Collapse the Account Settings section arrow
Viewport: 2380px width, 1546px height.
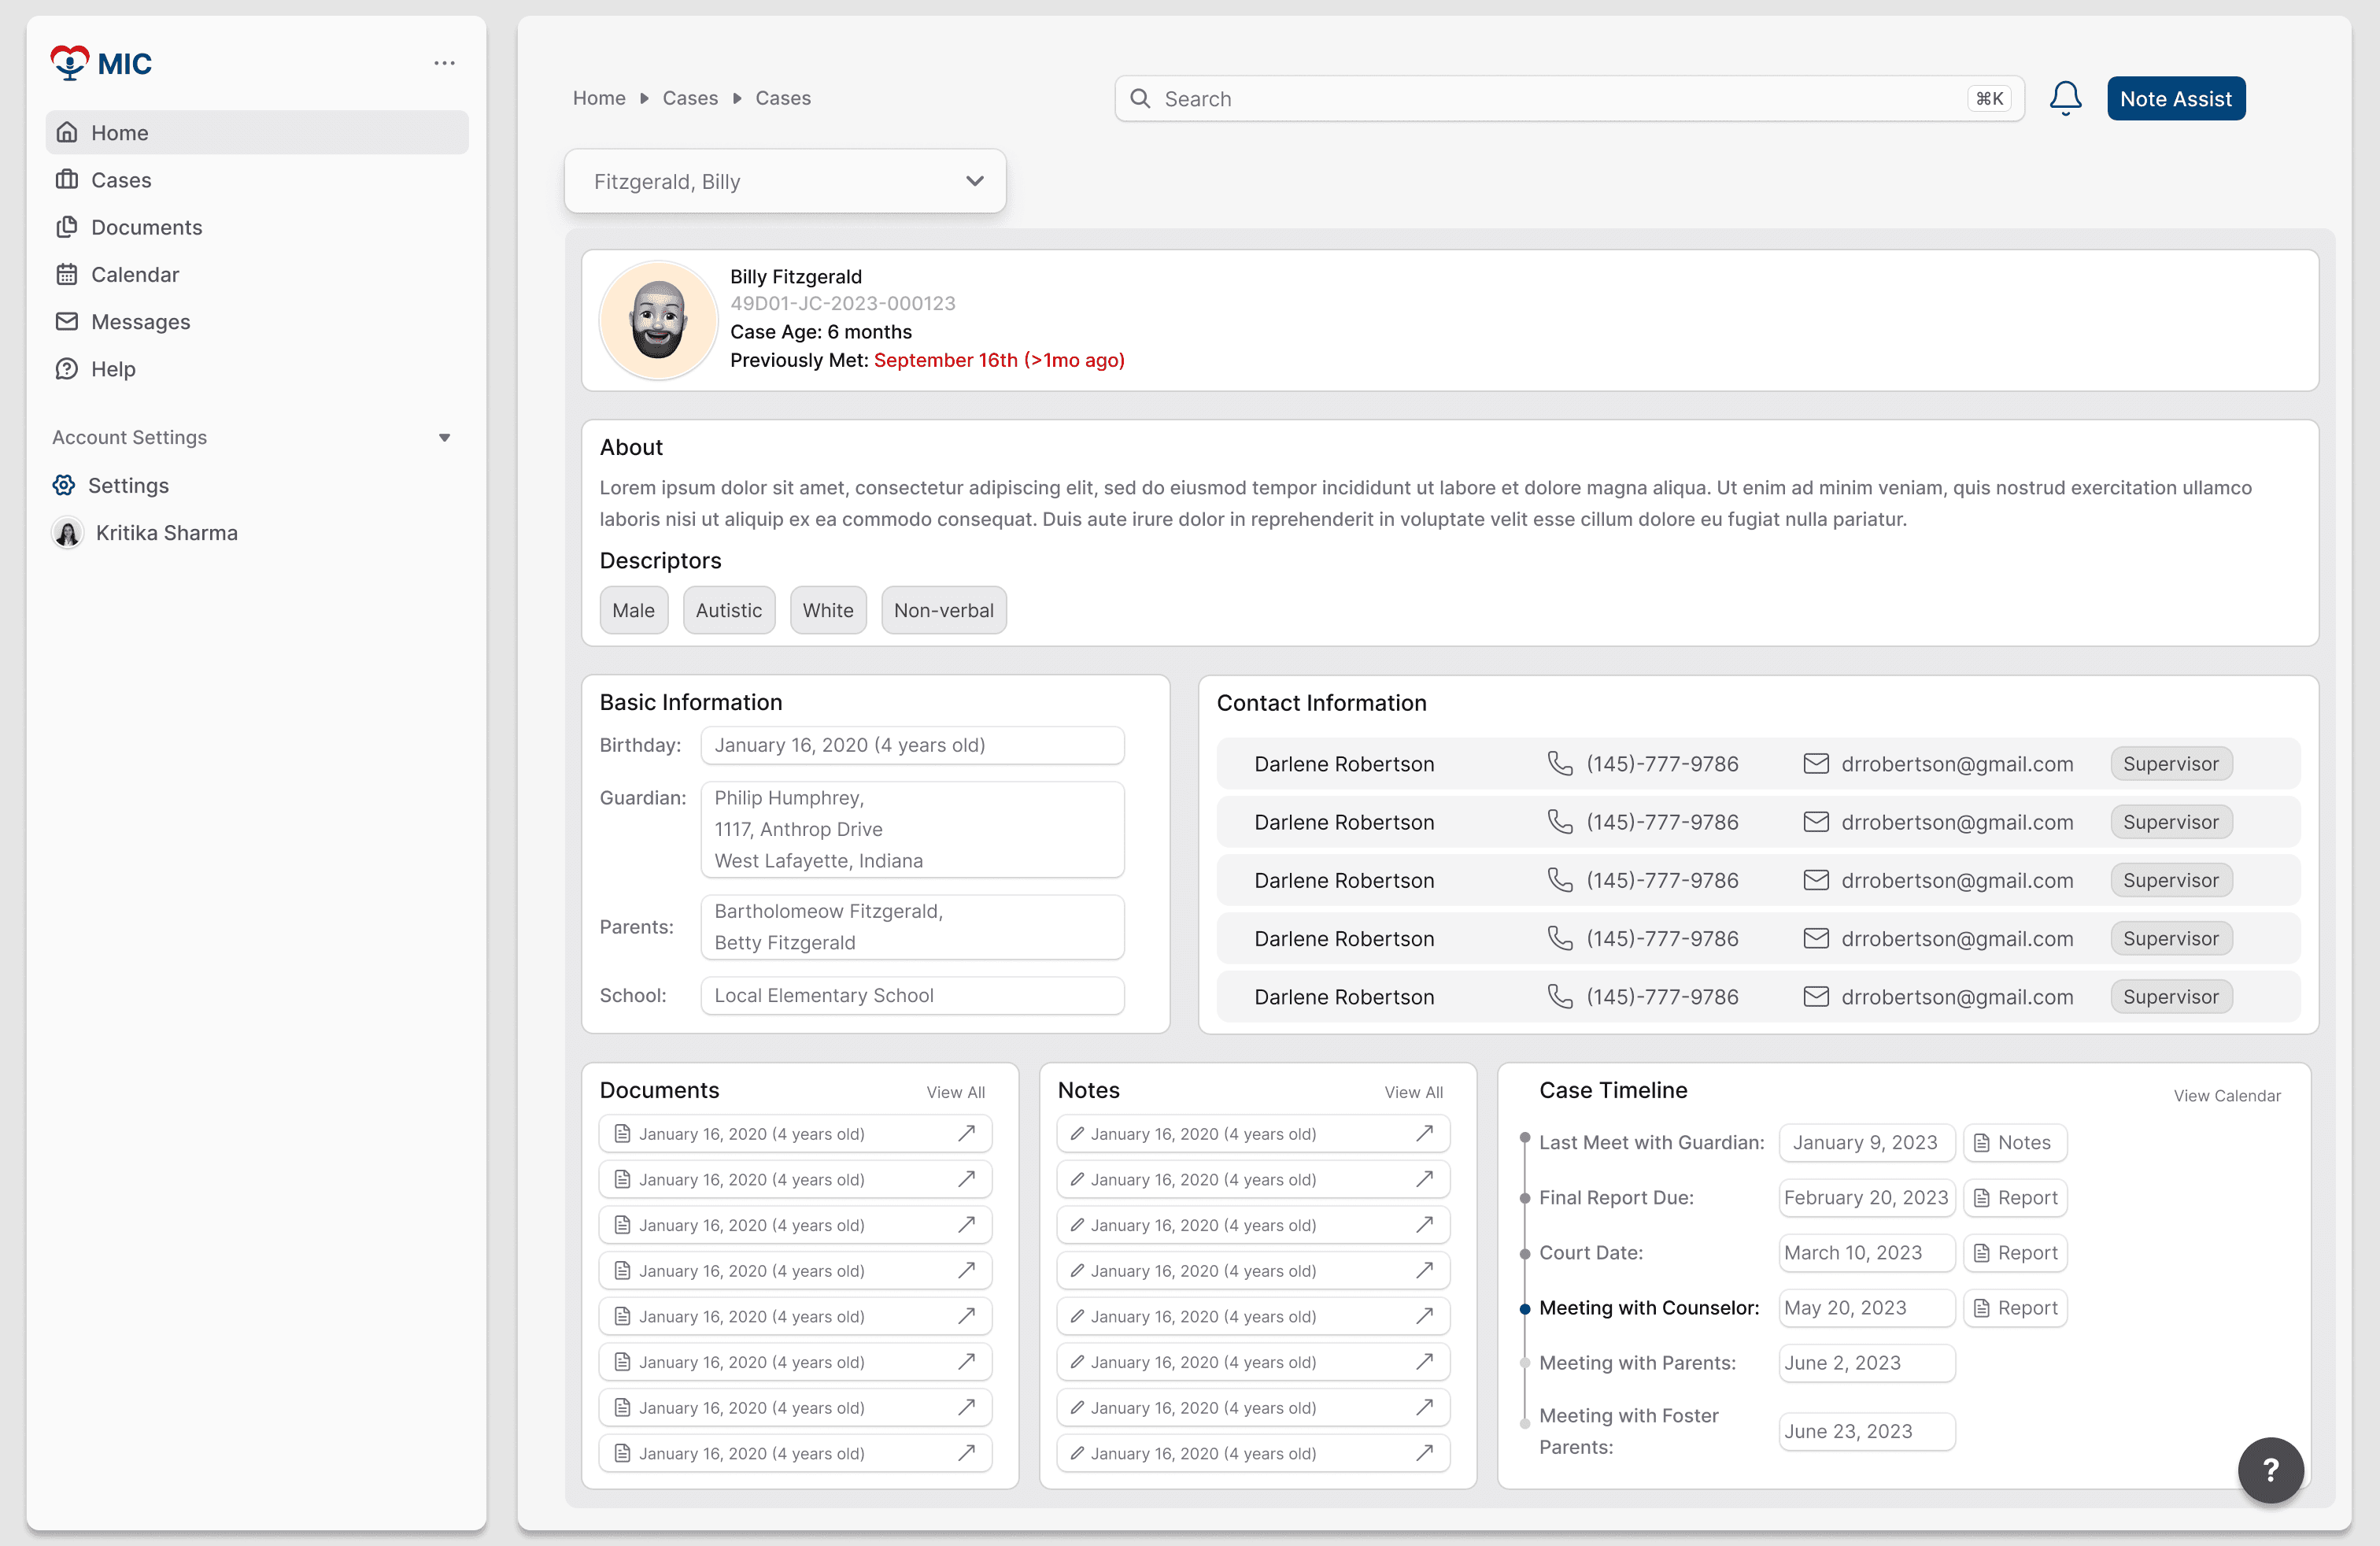click(444, 438)
